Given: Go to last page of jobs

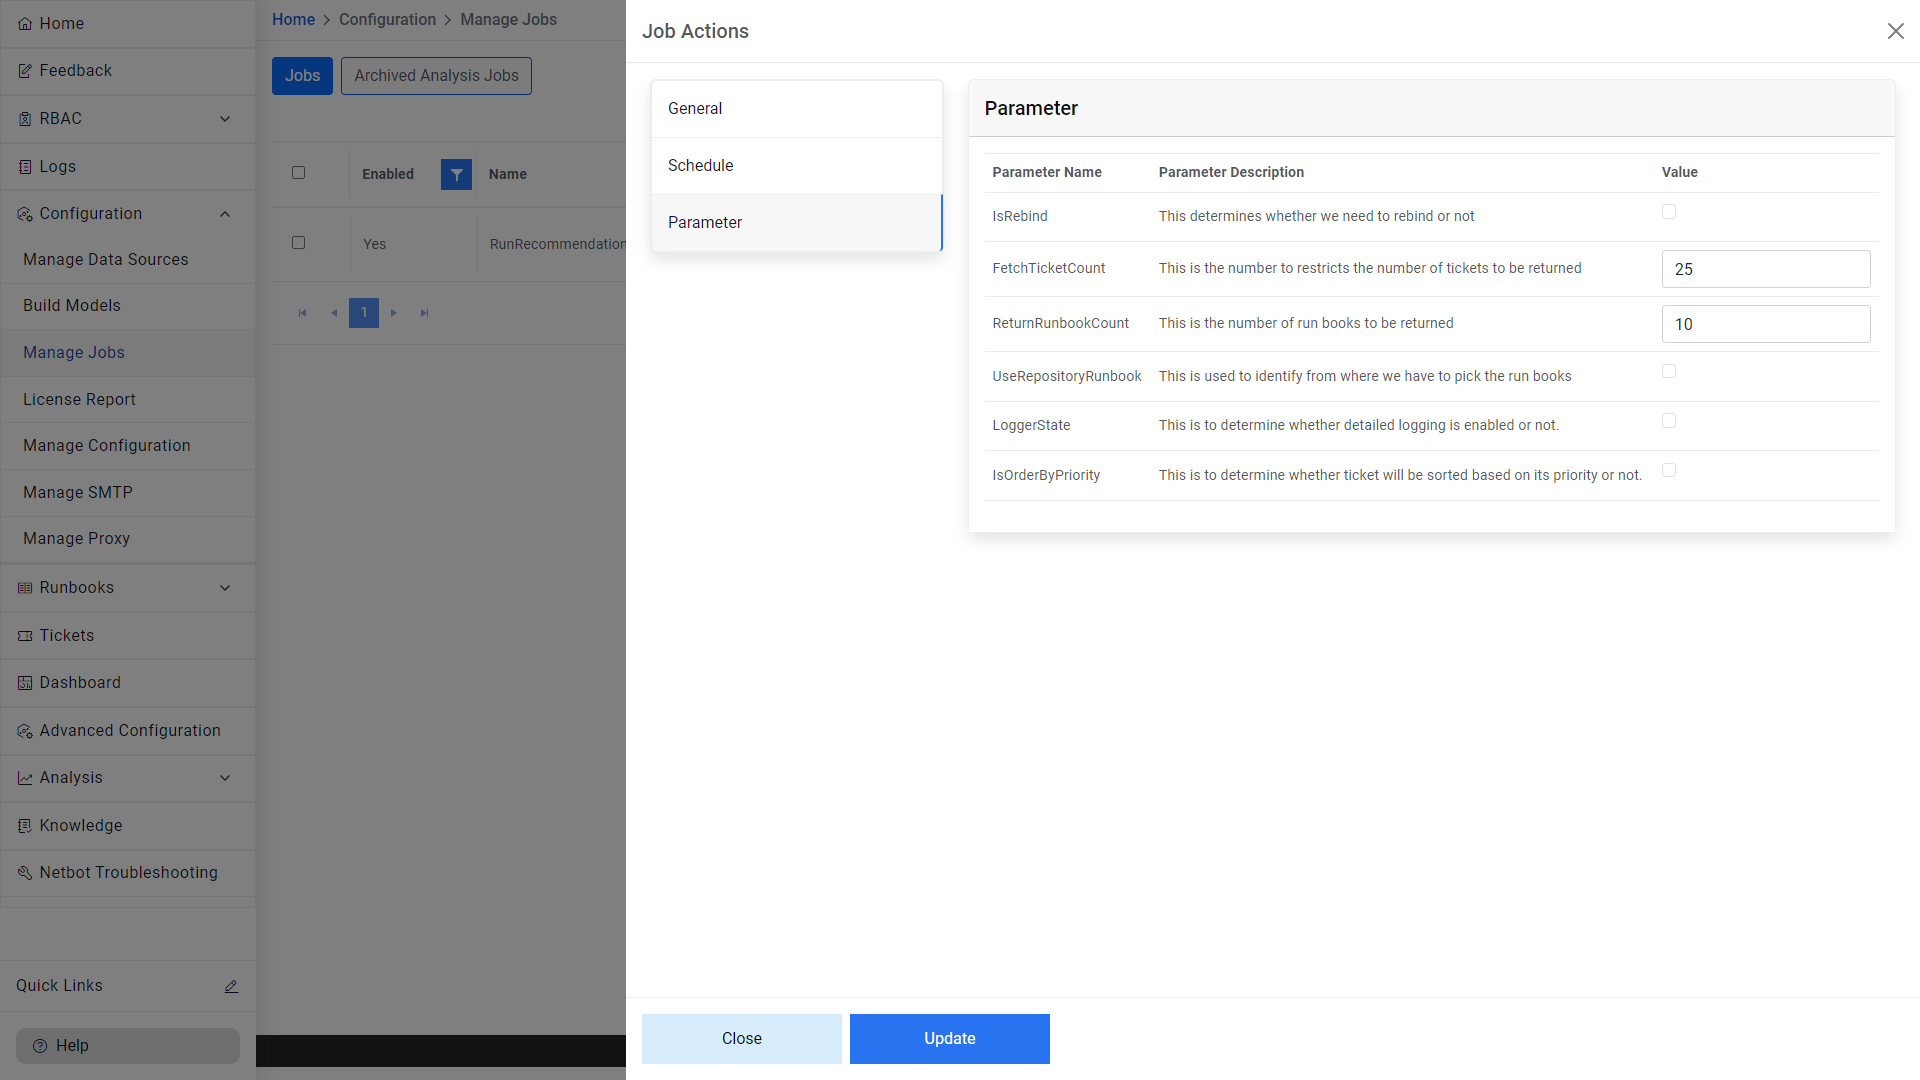Looking at the screenshot, I should 424,313.
